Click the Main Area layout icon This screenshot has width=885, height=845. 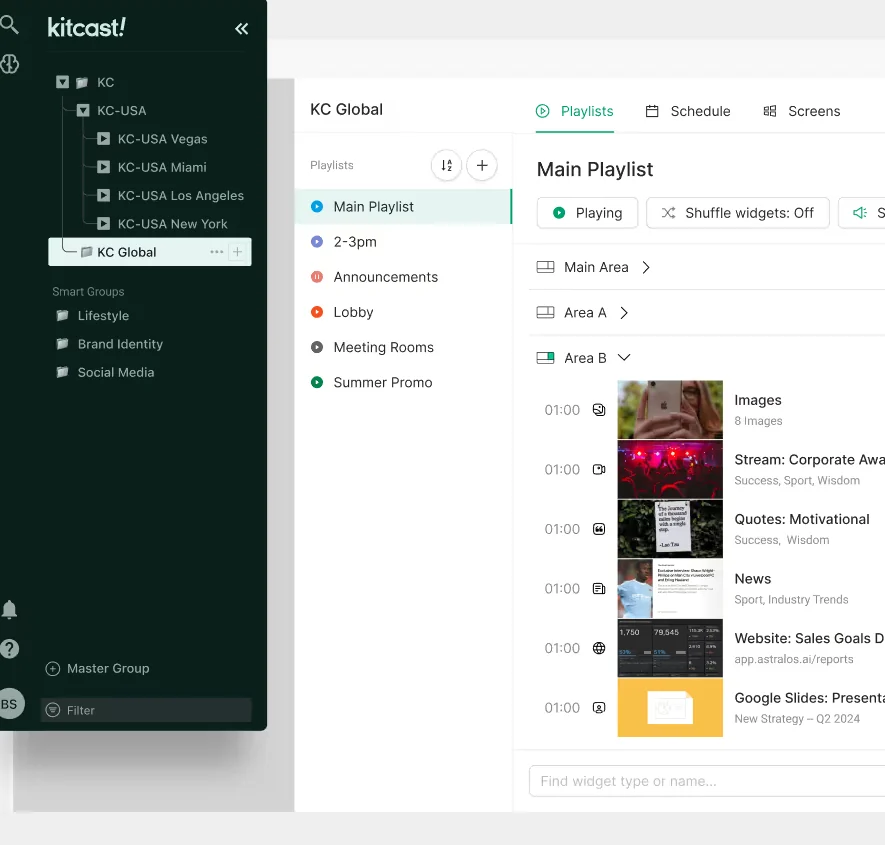click(545, 267)
